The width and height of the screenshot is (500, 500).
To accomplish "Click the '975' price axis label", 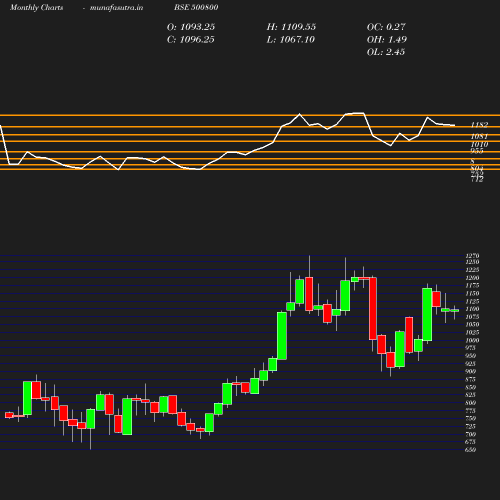I will pos(471,348).
